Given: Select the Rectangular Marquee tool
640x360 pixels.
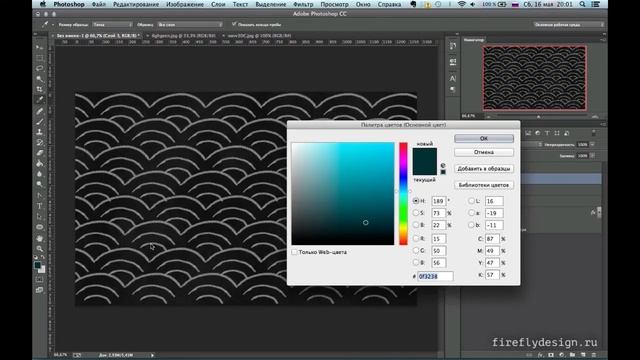Looking at the screenshot, I should point(40,58).
